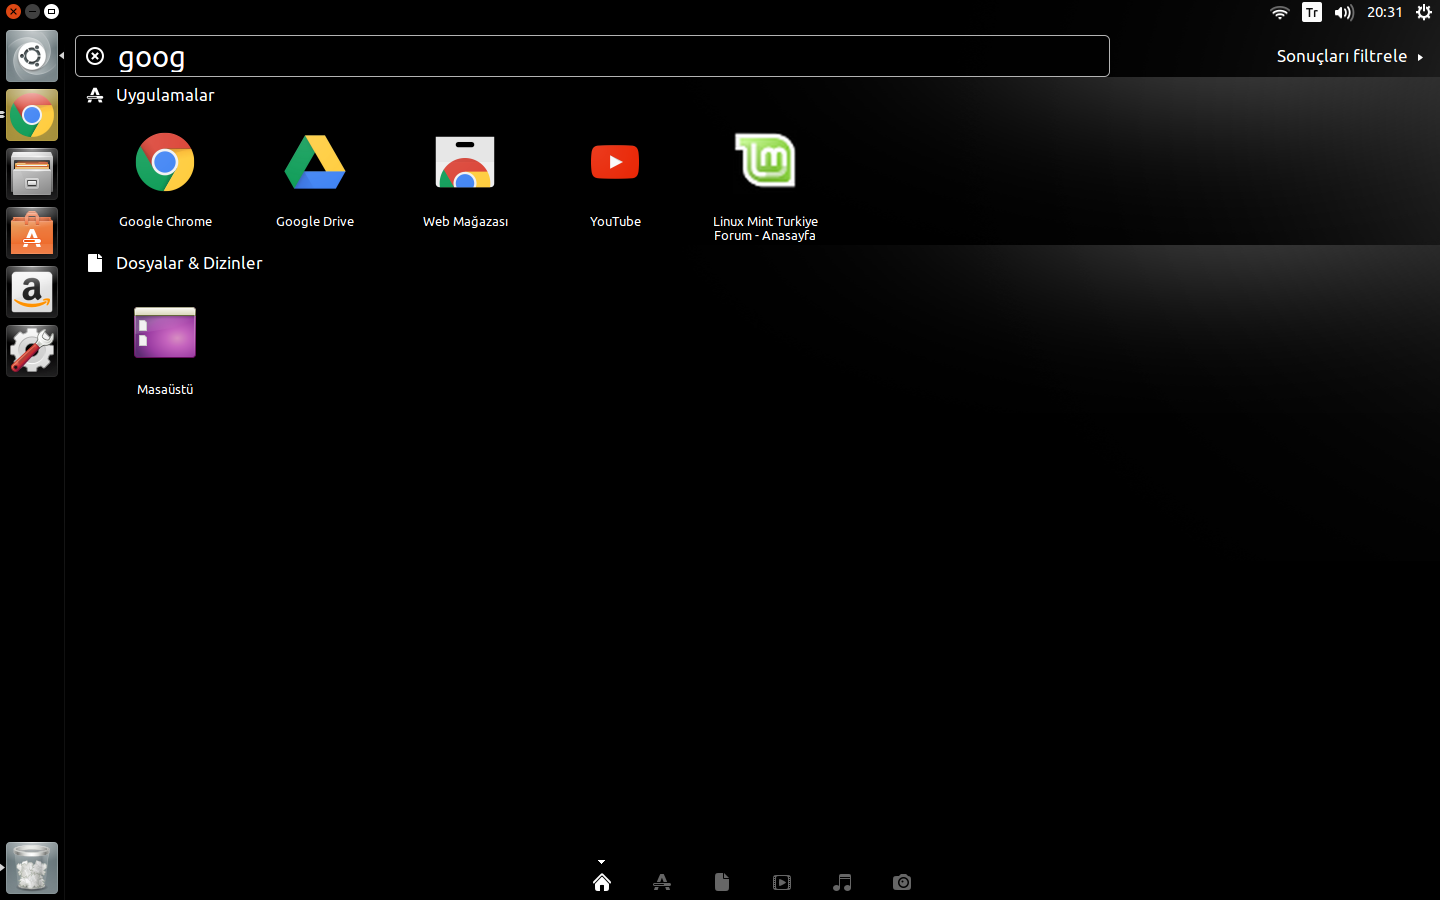Click into the search field containing goog
Image resolution: width=1440 pixels, height=900 pixels.
[x=592, y=56]
